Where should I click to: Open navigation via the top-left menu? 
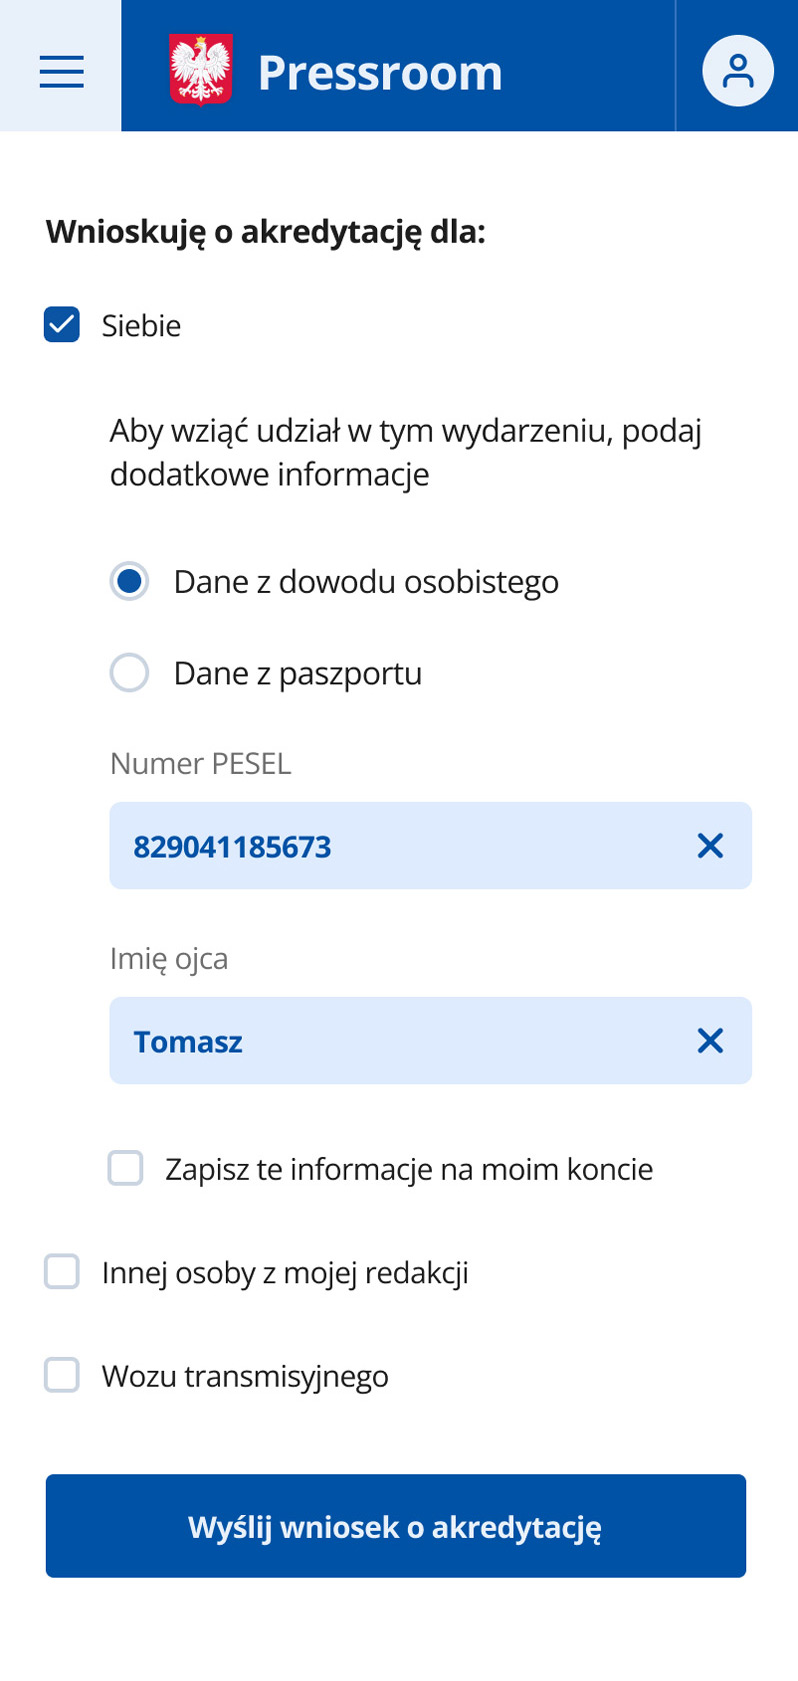click(x=60, y=71)
